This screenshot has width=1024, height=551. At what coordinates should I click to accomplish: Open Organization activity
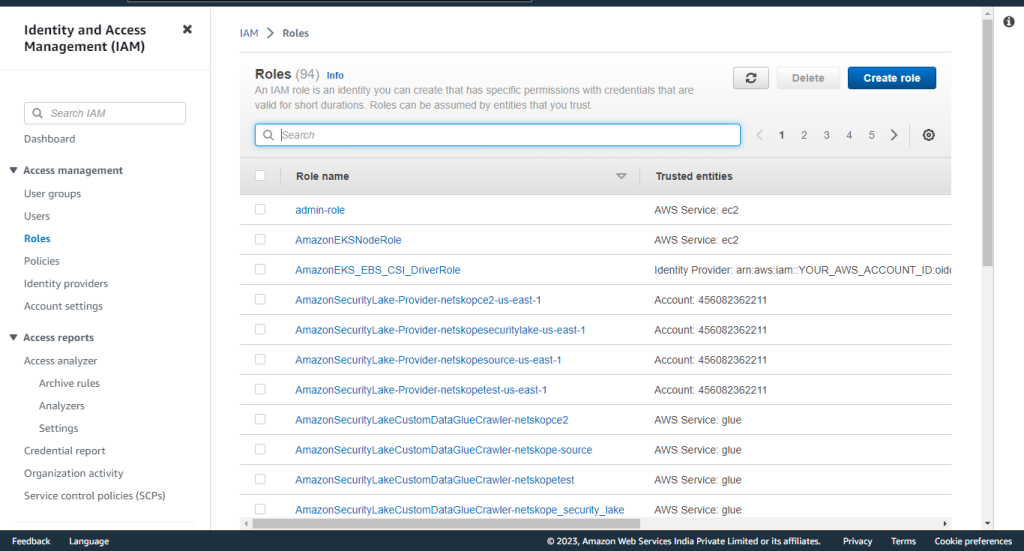(x=74, y=473)
